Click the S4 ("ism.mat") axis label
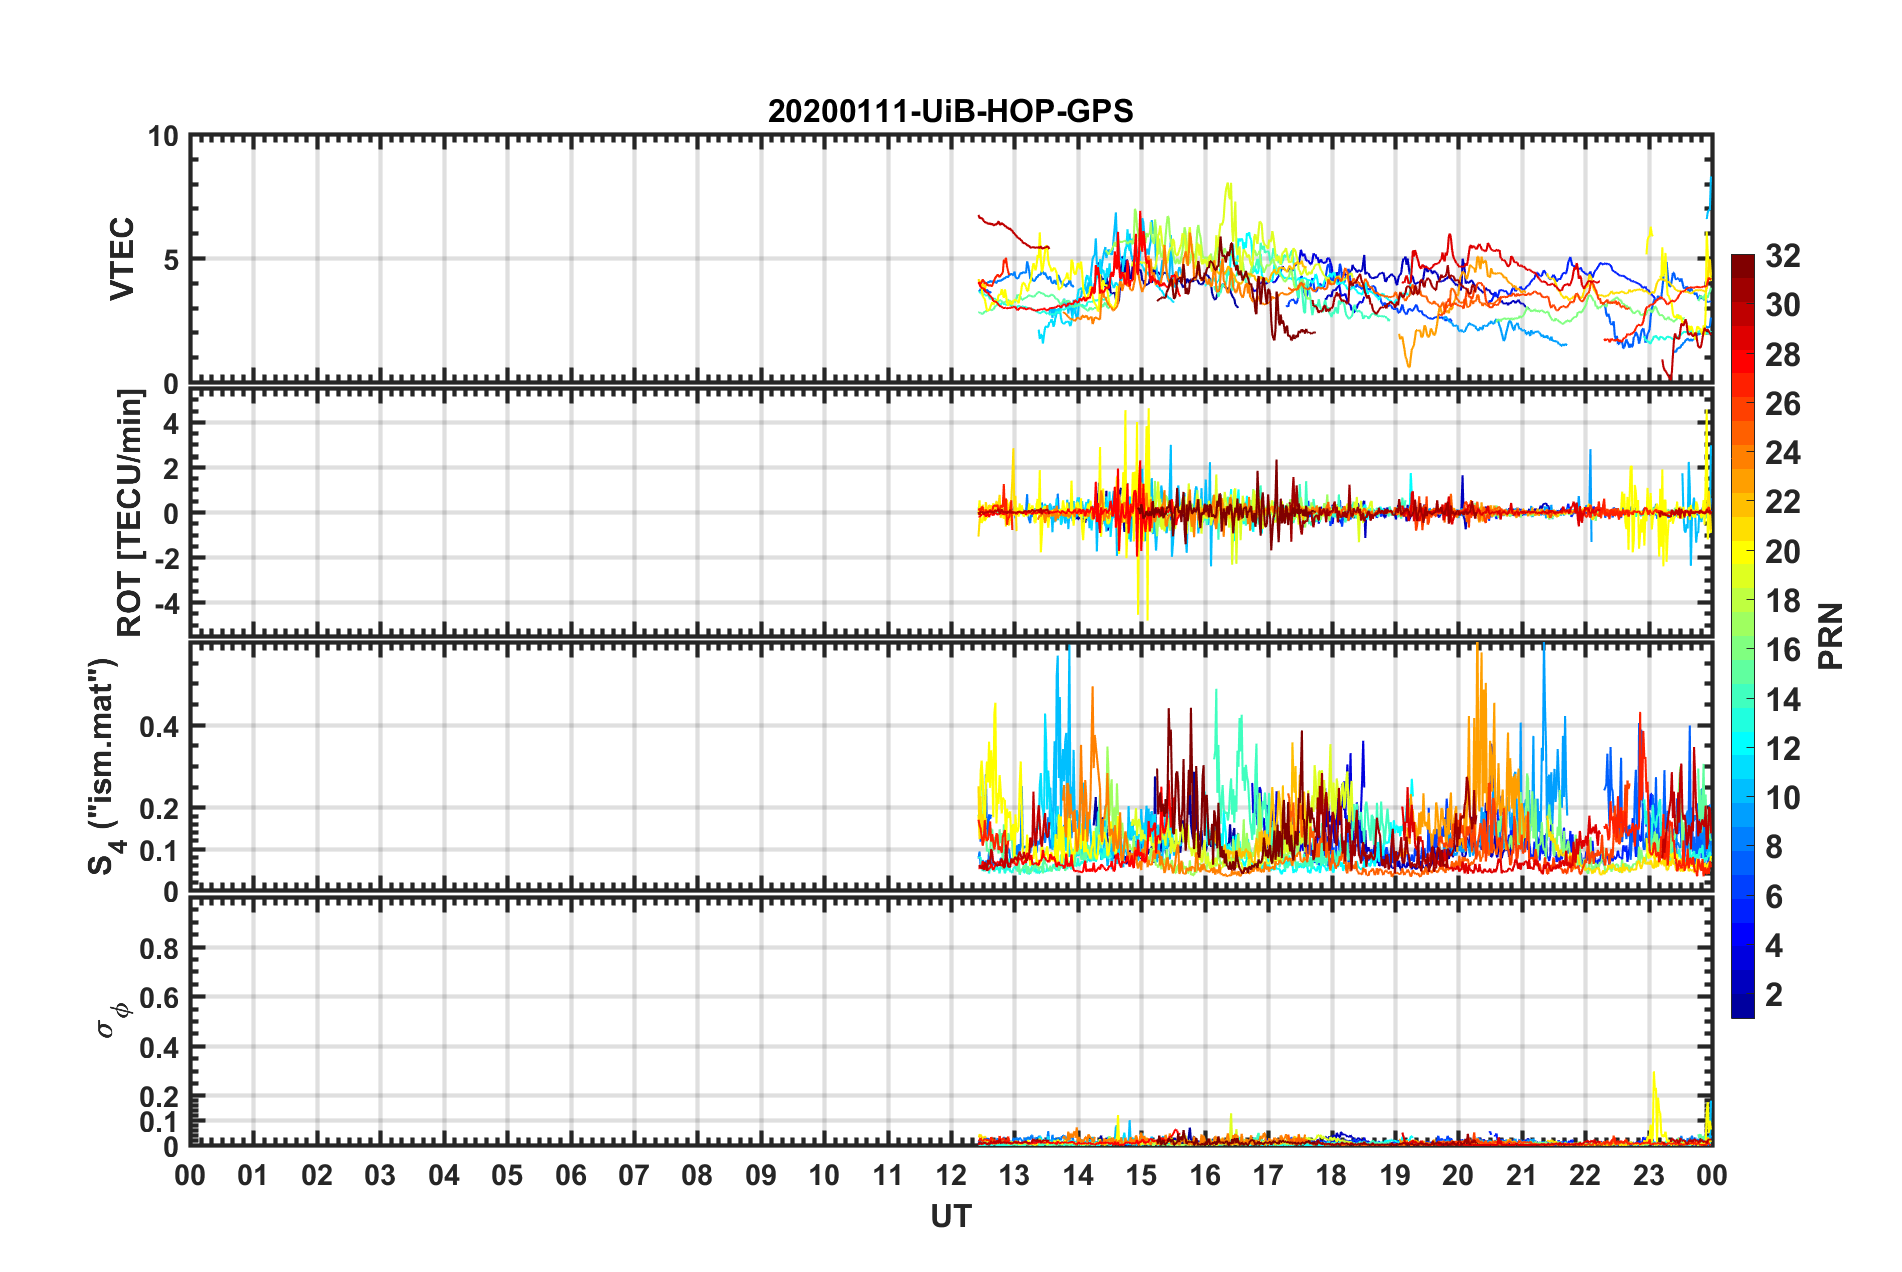Viewport: 1902px width, 1272px height. point(103,766)
